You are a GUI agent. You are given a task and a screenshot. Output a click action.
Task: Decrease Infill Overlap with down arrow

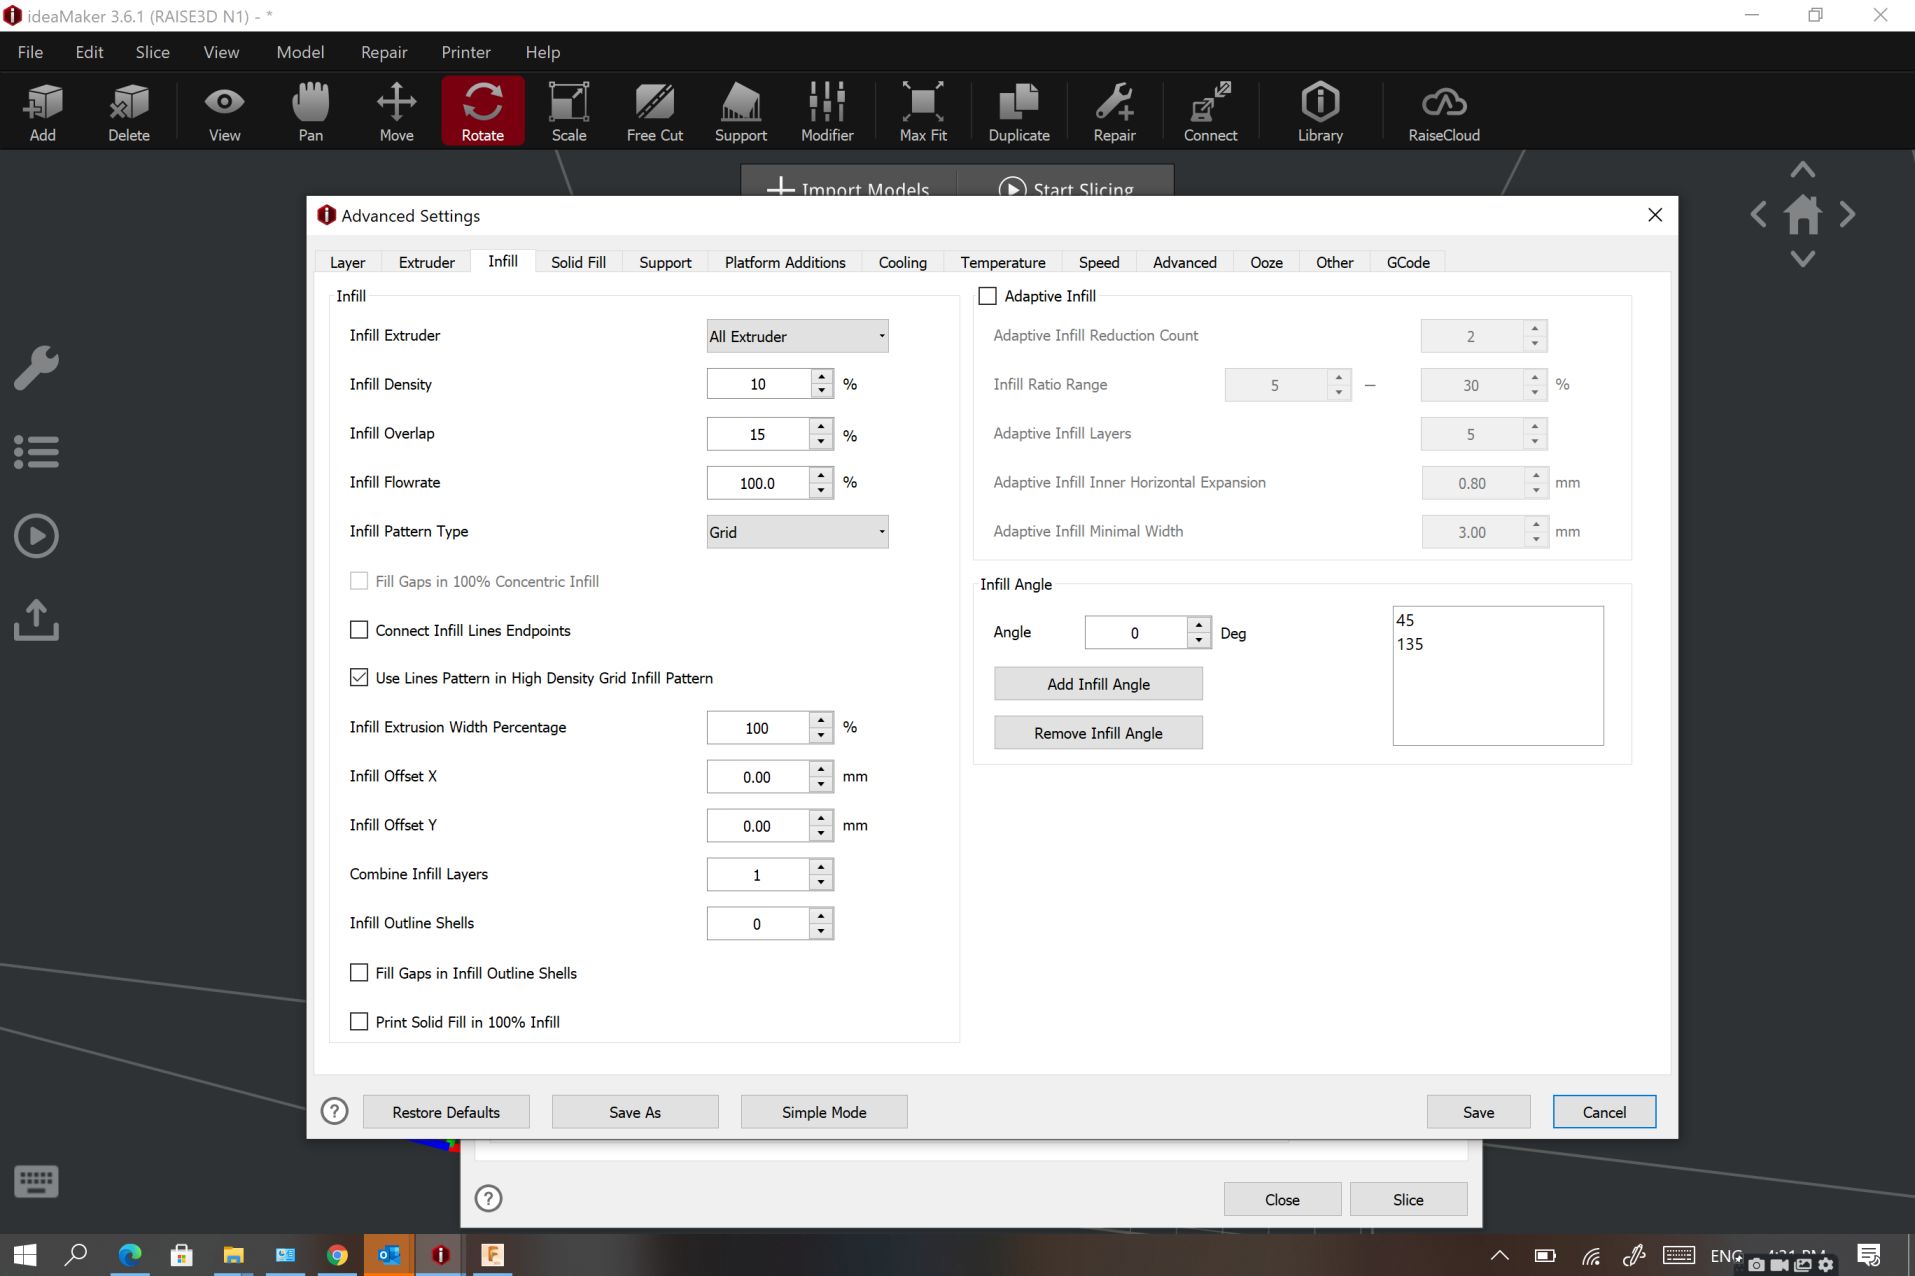(821, 442)
